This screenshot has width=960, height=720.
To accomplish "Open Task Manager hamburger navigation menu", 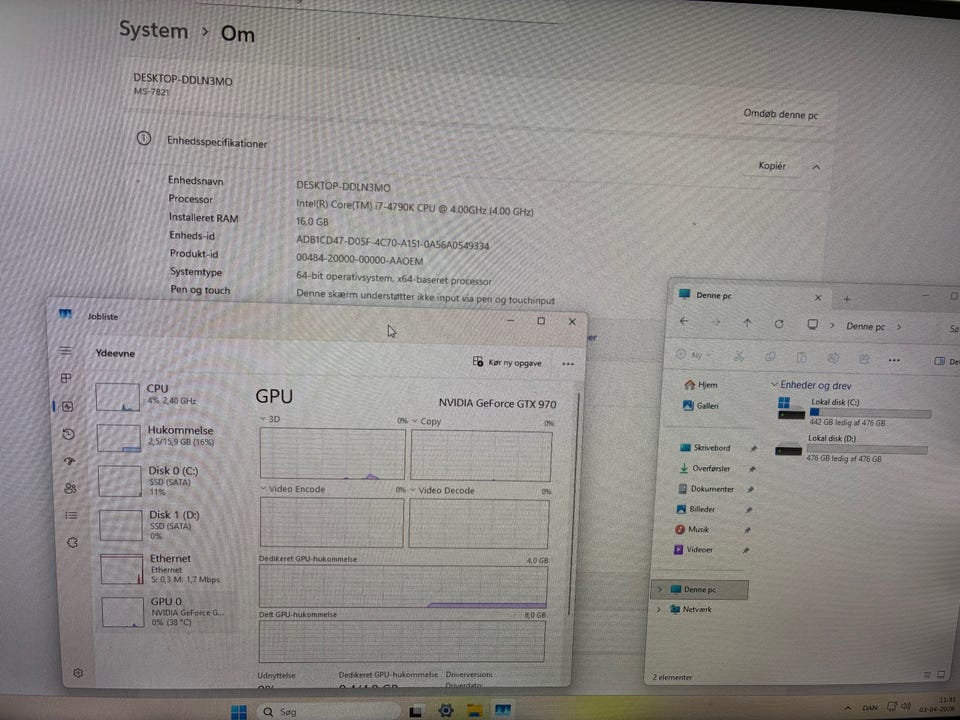I will [65, 351].
